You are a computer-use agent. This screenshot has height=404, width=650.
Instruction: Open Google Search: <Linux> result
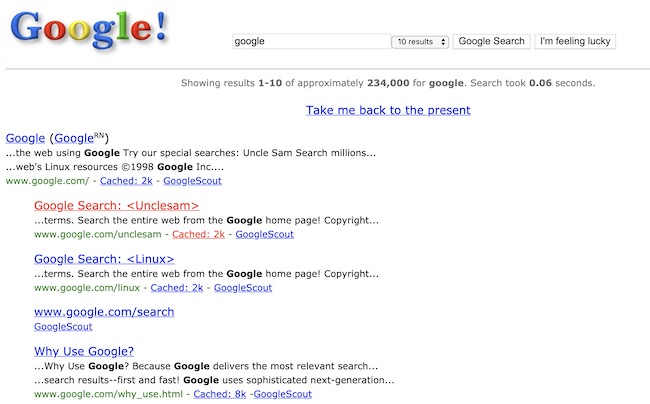104,259
